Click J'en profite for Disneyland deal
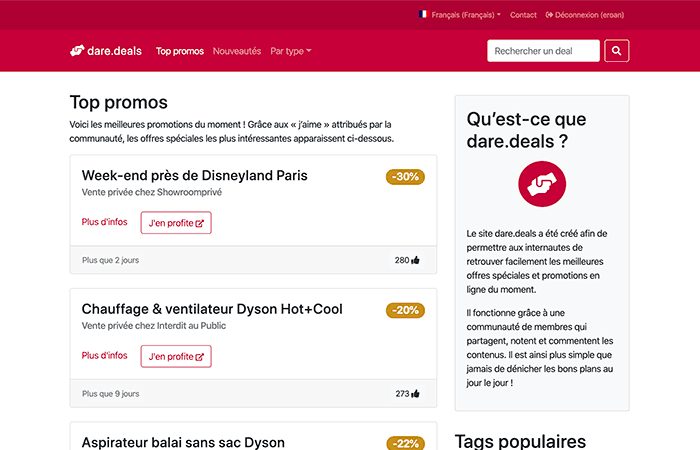This screenshot has width=700, height=450. click(x=176, y=223)
